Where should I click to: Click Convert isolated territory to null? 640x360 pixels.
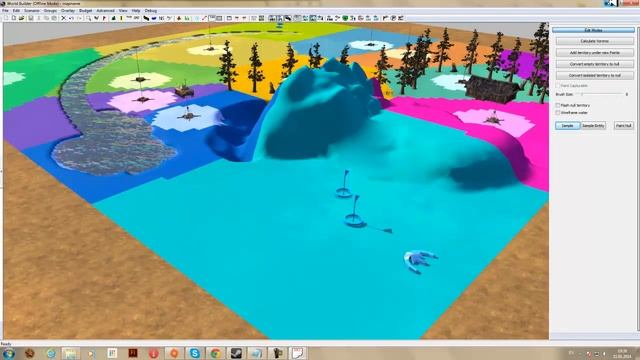pos(594,76)
